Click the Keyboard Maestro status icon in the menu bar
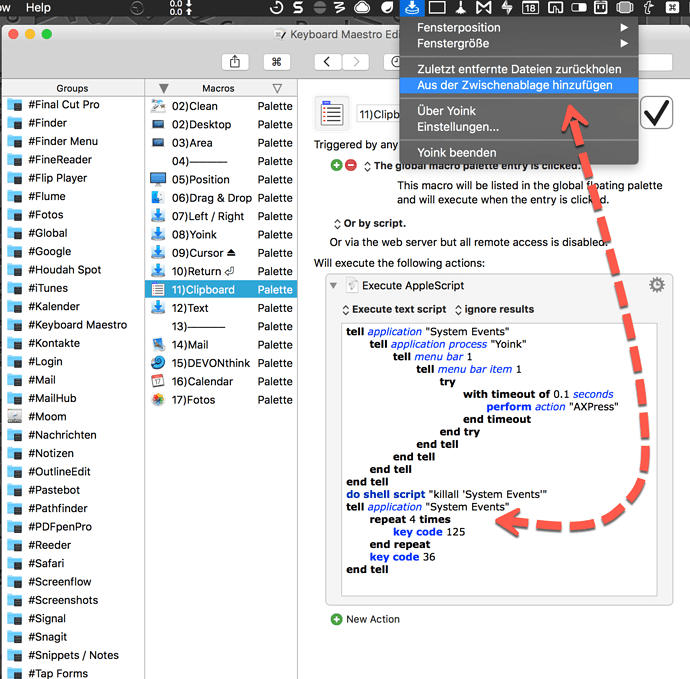690x679 pixels. pos(672,7)
